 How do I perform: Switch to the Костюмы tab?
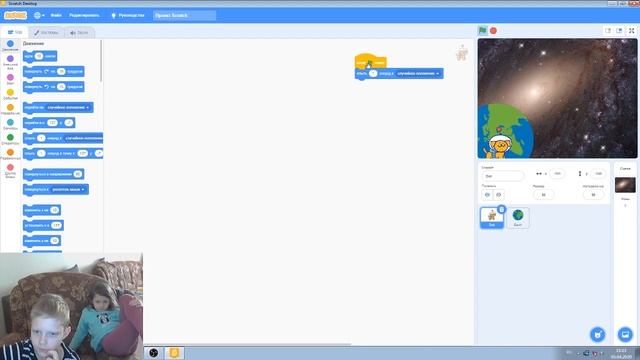click(46, 32)
